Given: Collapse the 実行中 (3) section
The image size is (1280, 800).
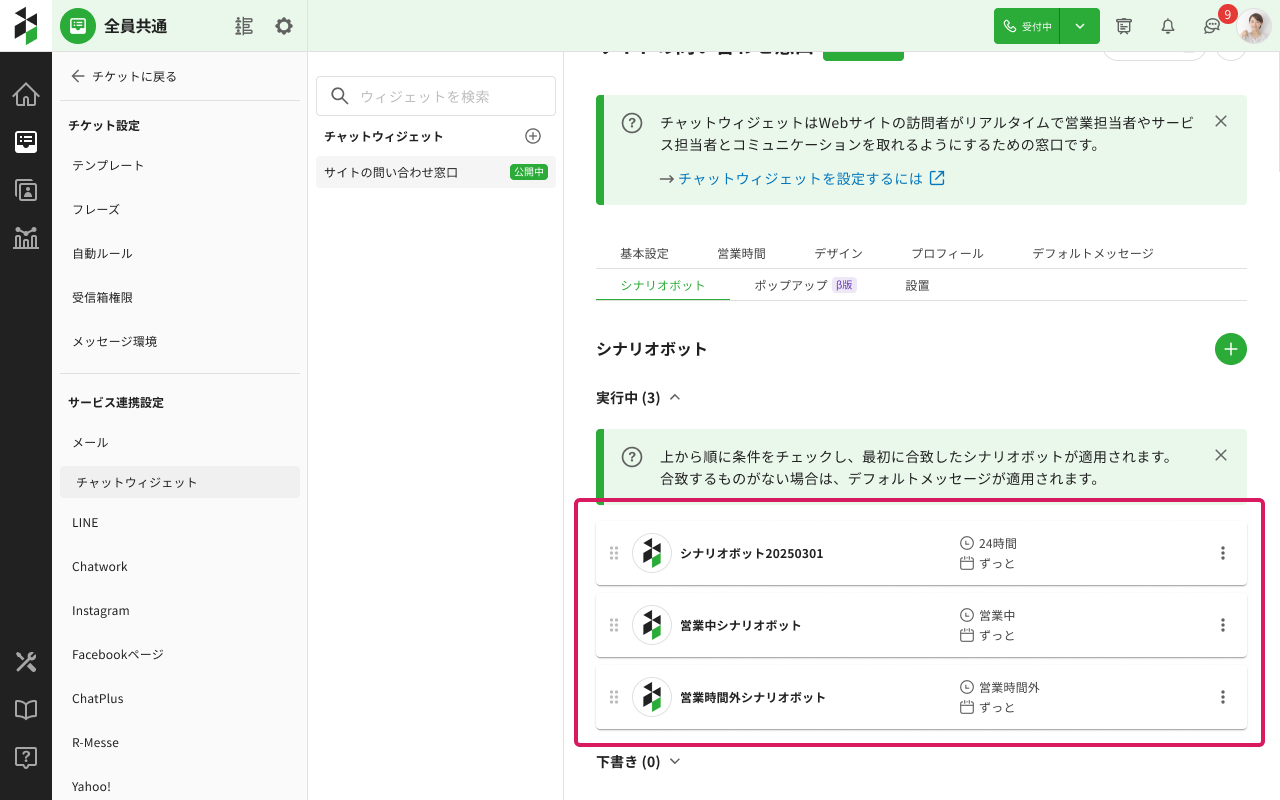Looking at the screenshot, I should [x=674, y=398].
